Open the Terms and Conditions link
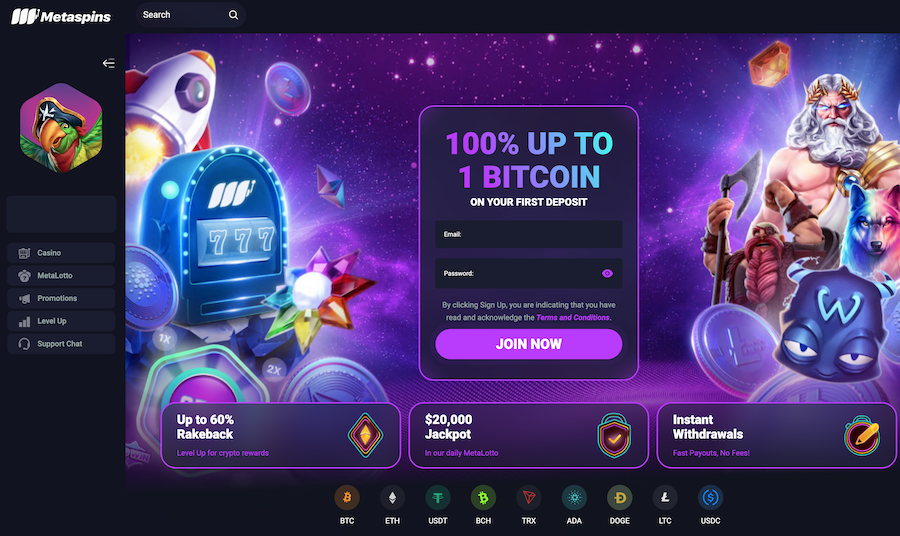Image resolution: width=900 pixels, height=536 pixels. [x=573, y=317]
